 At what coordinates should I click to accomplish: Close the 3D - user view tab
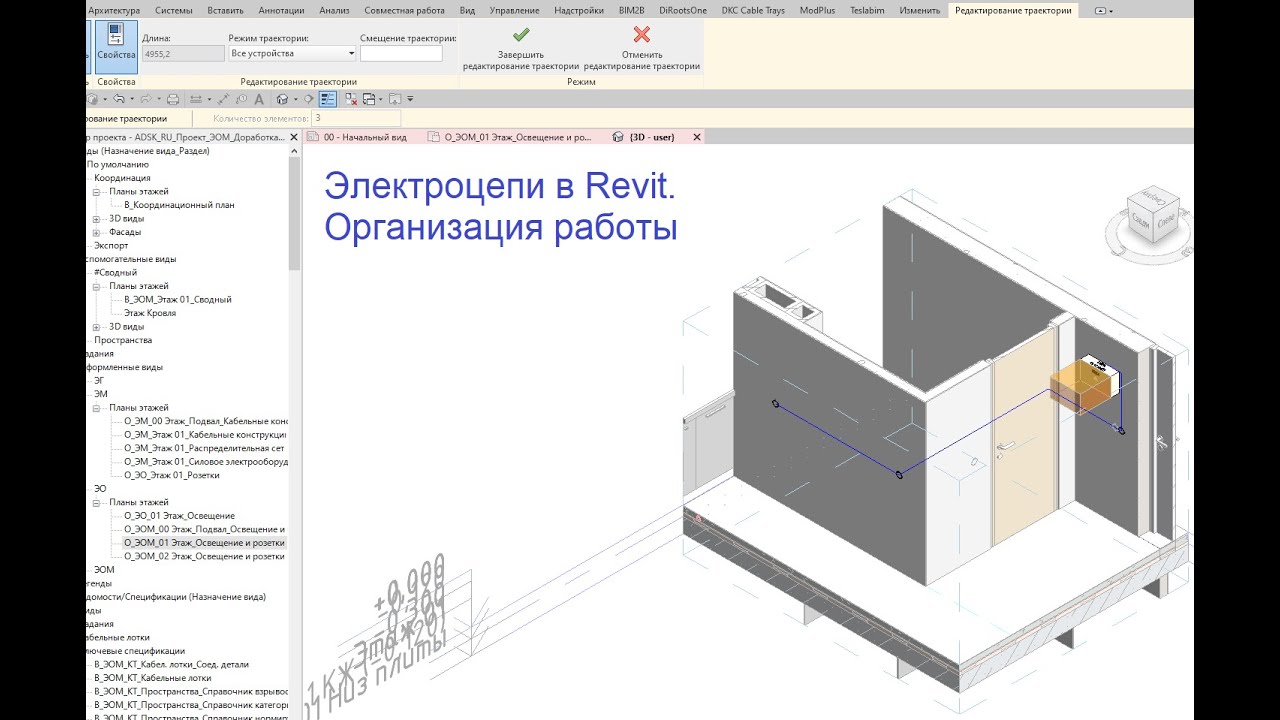(697, 137)
